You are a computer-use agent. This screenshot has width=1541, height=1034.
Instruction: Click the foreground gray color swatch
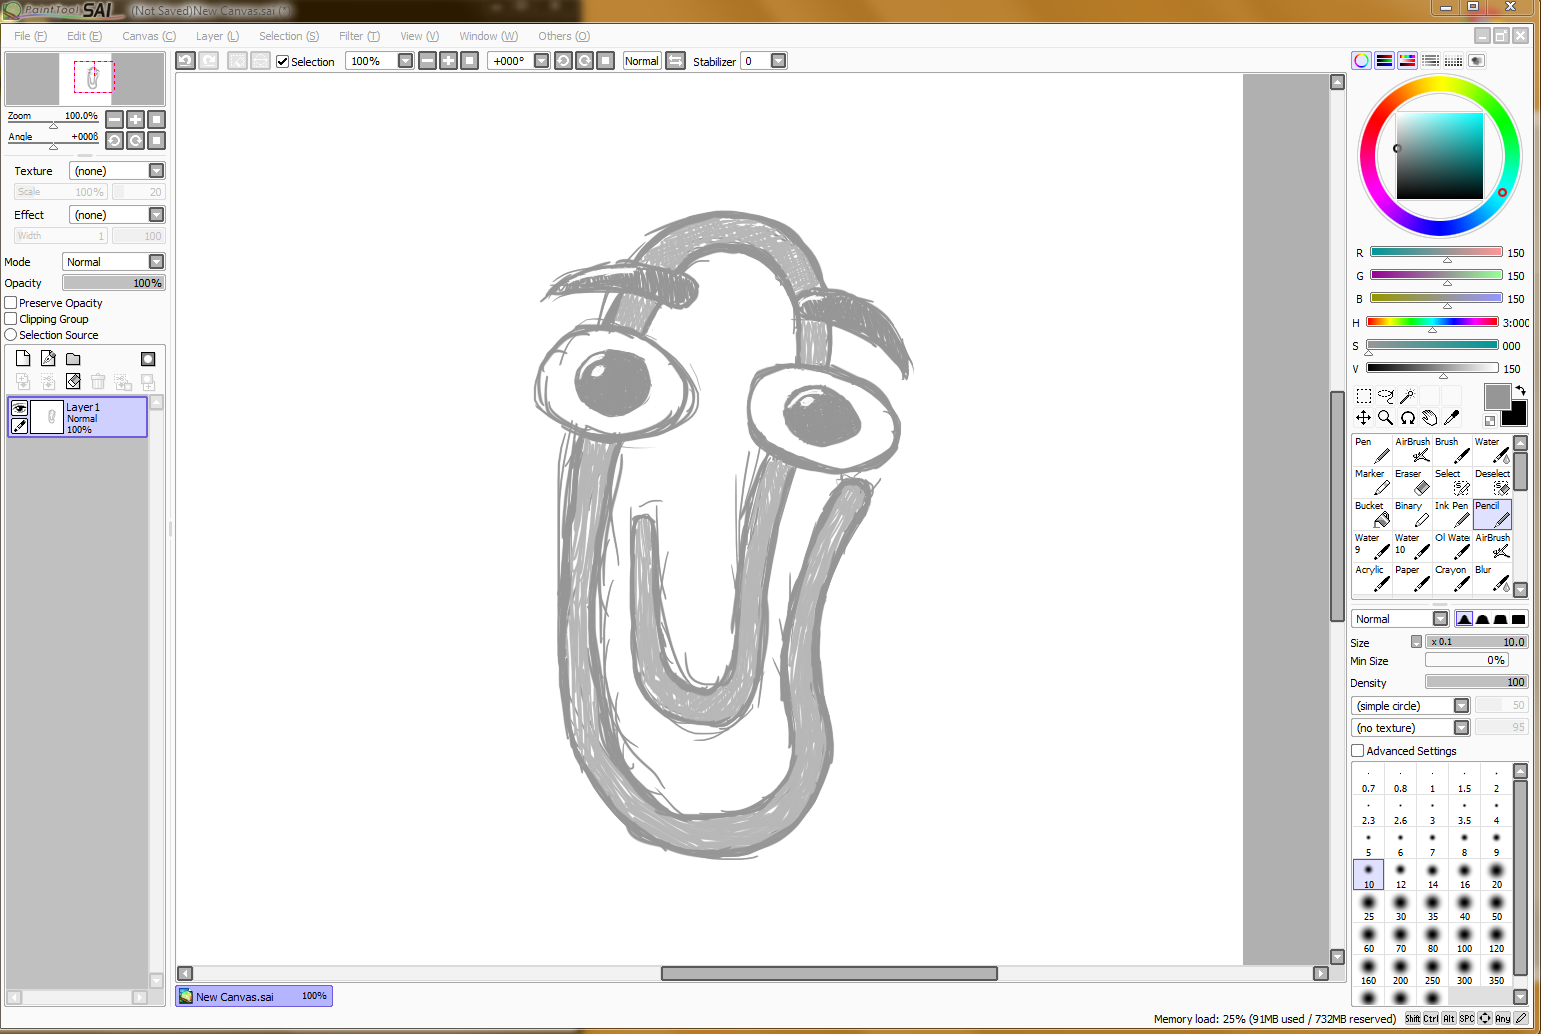pos(1496,396)
